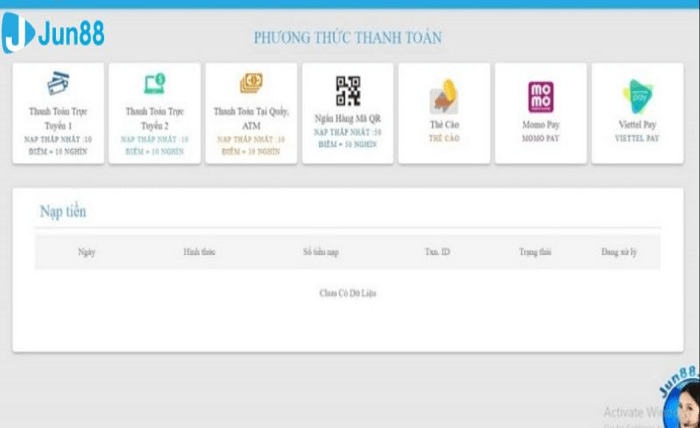Choose the Momo Pay logo icon
The width and height of the screenshot is (700, 428).
click(x=541, y=97)
